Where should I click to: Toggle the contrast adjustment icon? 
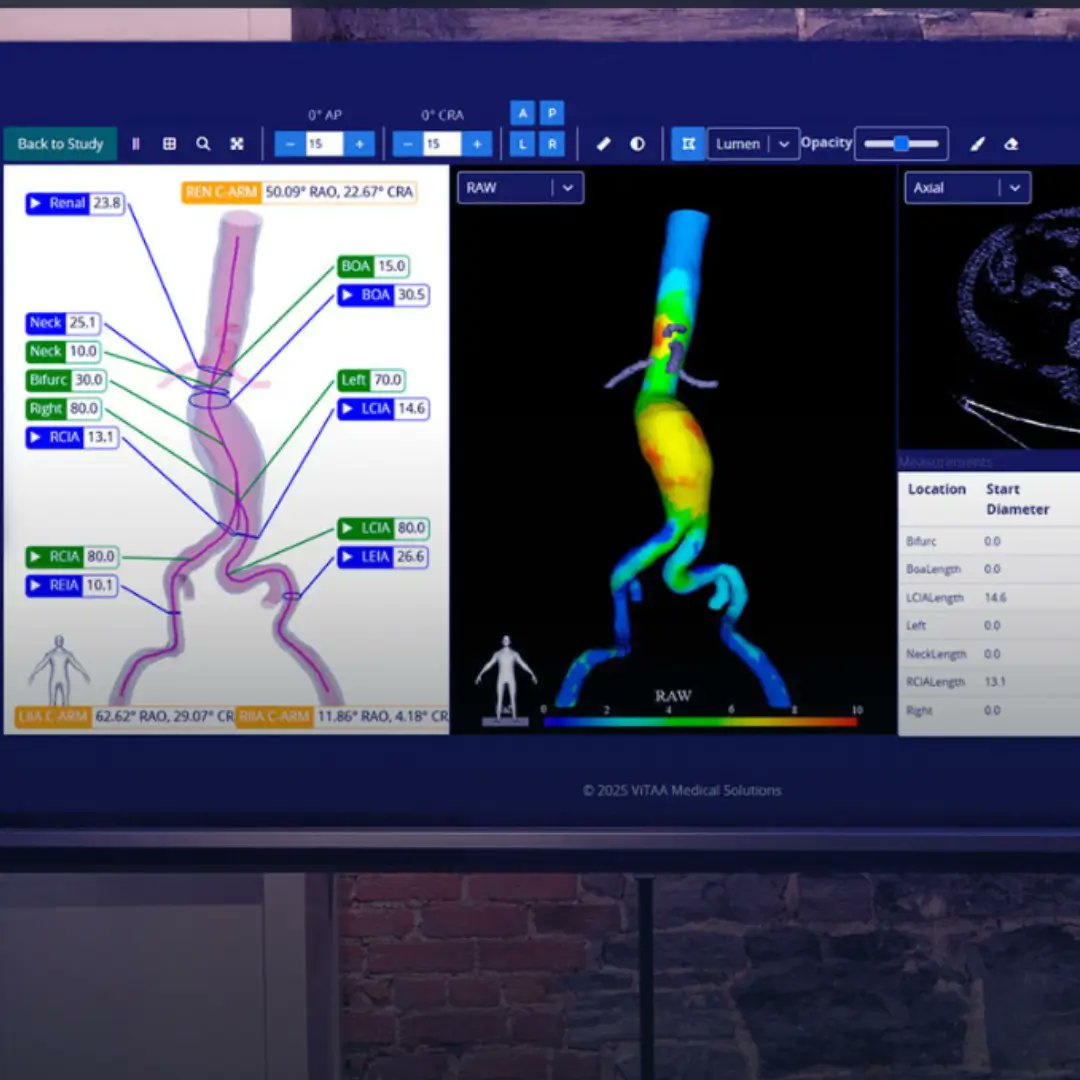click(637, 144)
